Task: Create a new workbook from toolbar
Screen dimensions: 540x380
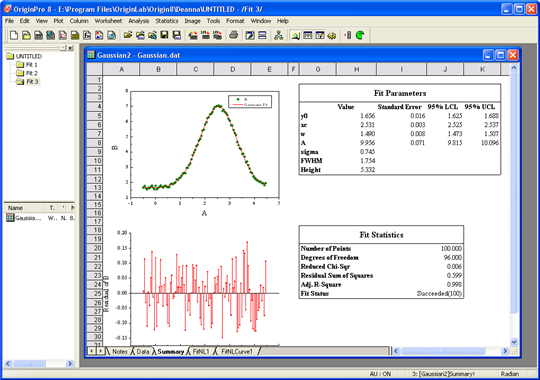Action: pos(38,35)
